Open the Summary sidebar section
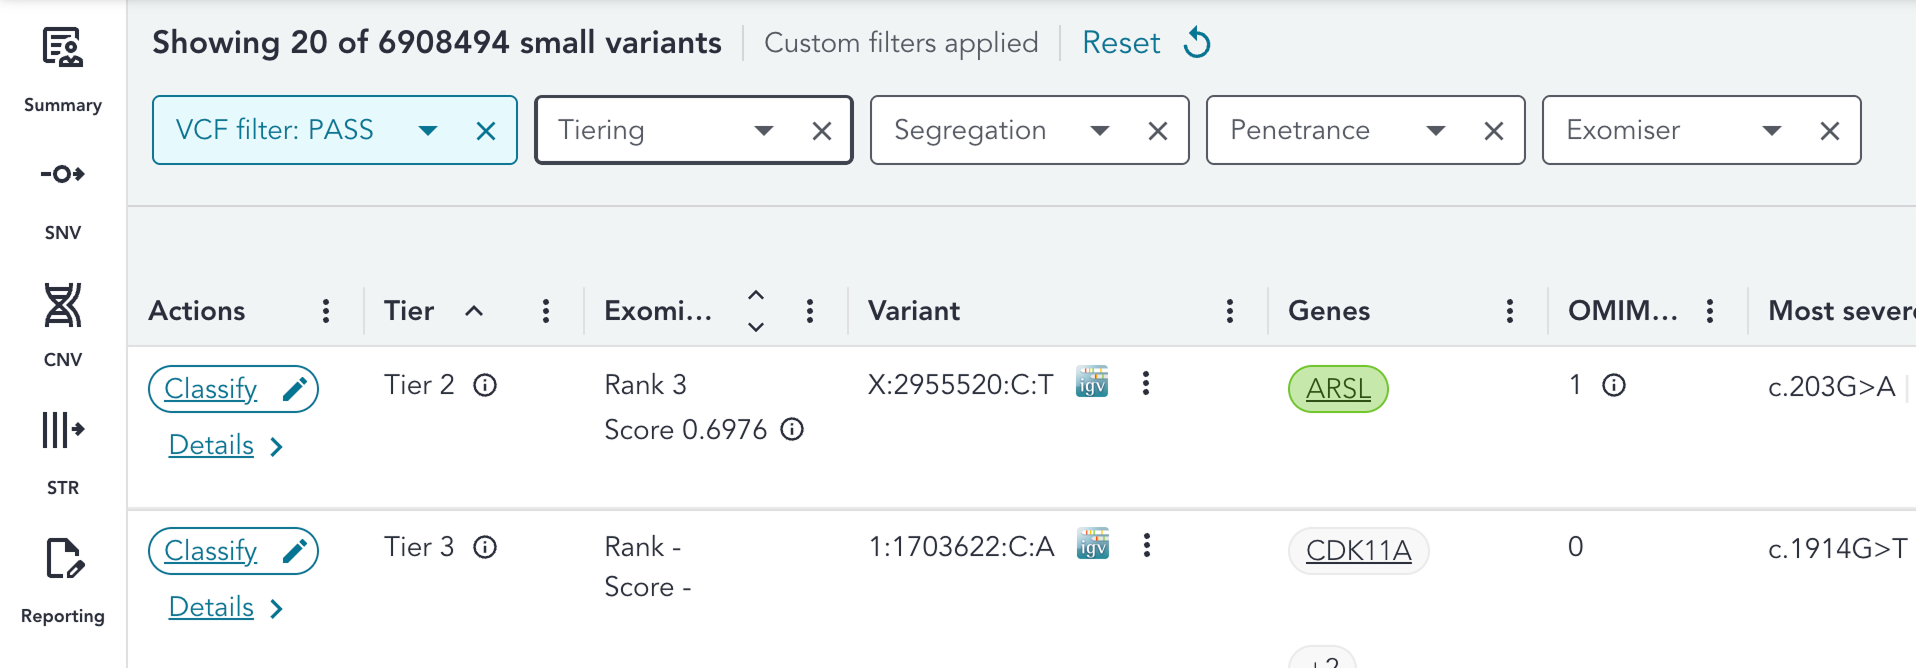The height and width of the screenshot is (668, 1916). tap(62, 71)
